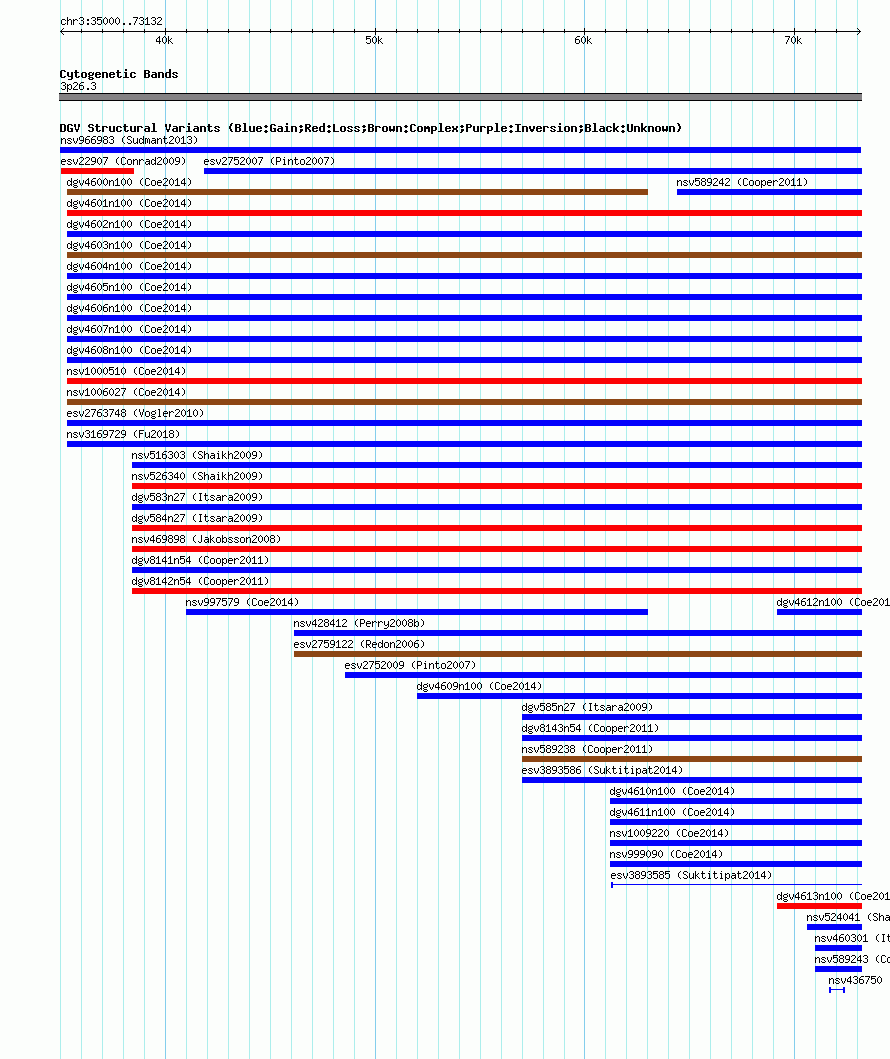Viewport: 890px width, 1059px height.
Task: Open variant nsv997579 (Coe2014)
Action: point(242,602)
